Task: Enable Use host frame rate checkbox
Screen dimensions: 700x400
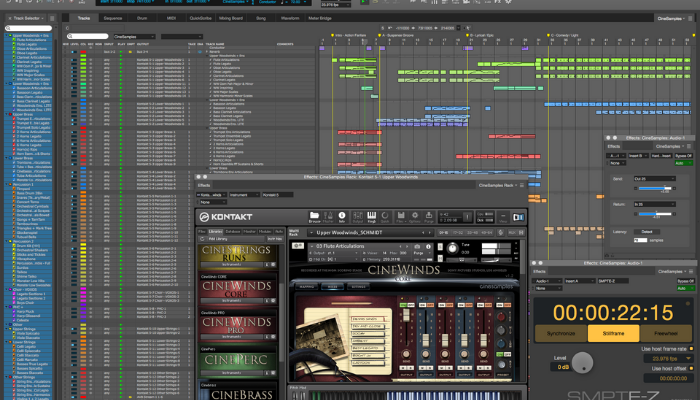Action: pyautogui.click(x=691, y=348)
